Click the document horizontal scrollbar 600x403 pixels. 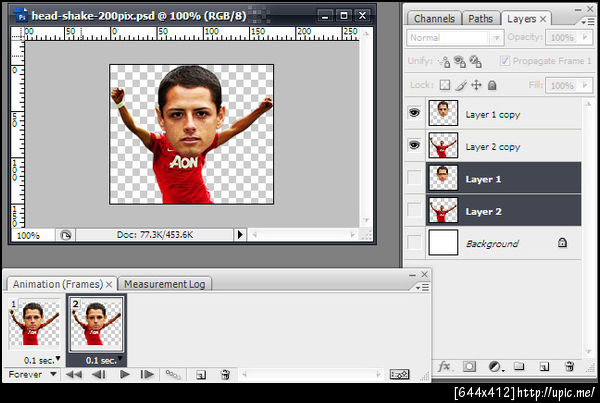(x=304, y=235)
